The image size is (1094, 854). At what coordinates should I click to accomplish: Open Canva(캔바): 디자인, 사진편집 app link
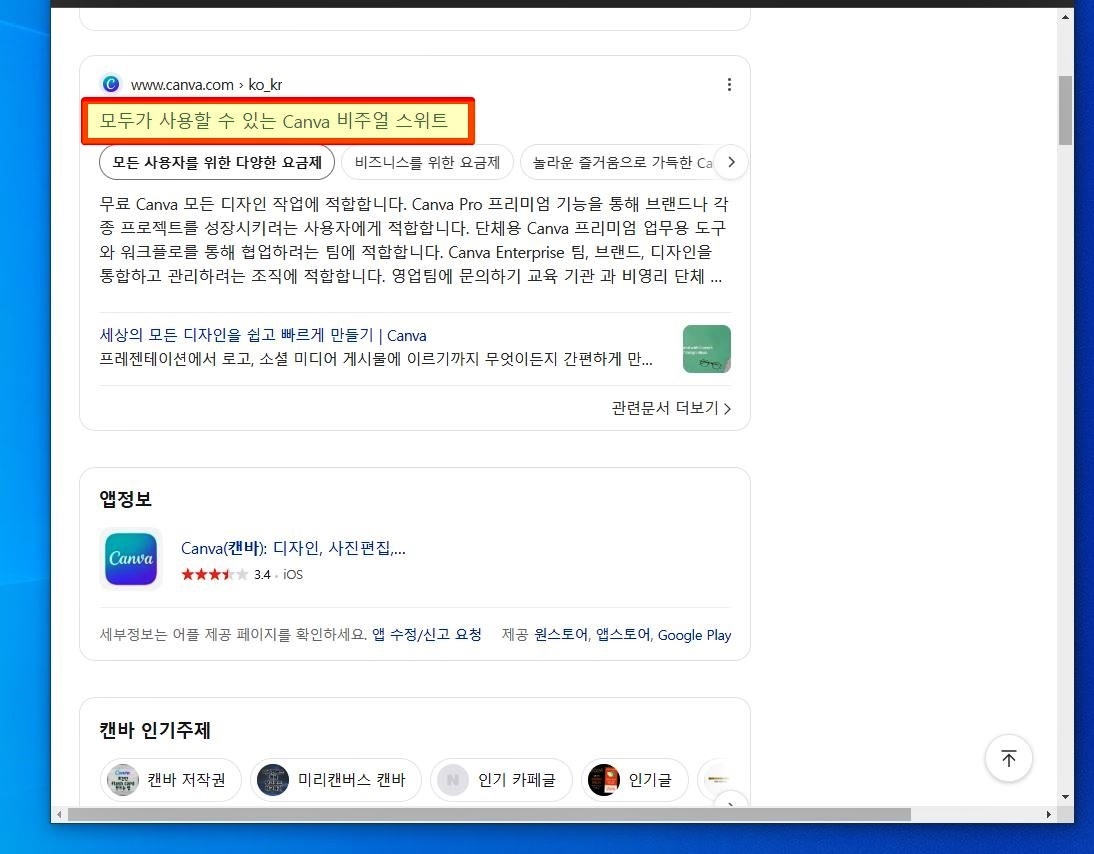(x=293, y=548)
